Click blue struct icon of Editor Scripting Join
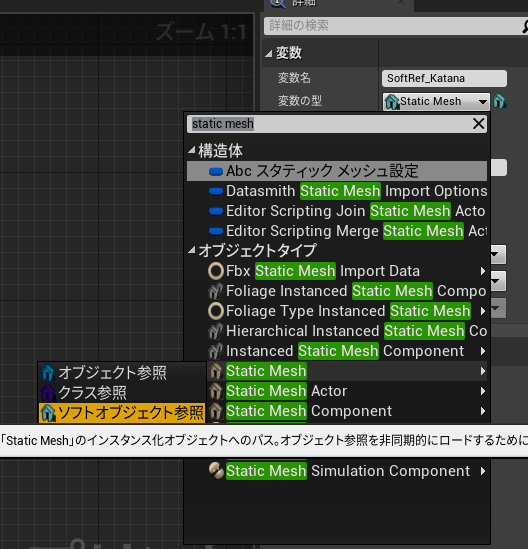Viewport: 528px width, 549px height. 216,211
